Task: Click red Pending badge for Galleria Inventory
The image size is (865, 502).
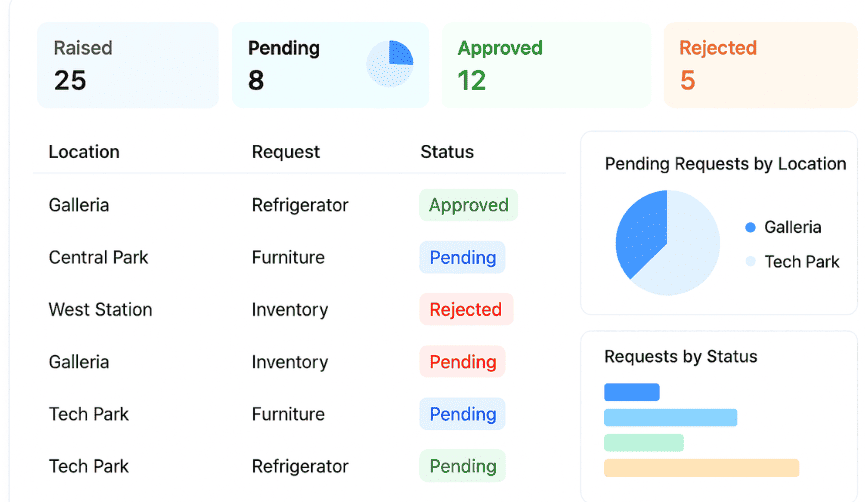Action: [462, 362]
